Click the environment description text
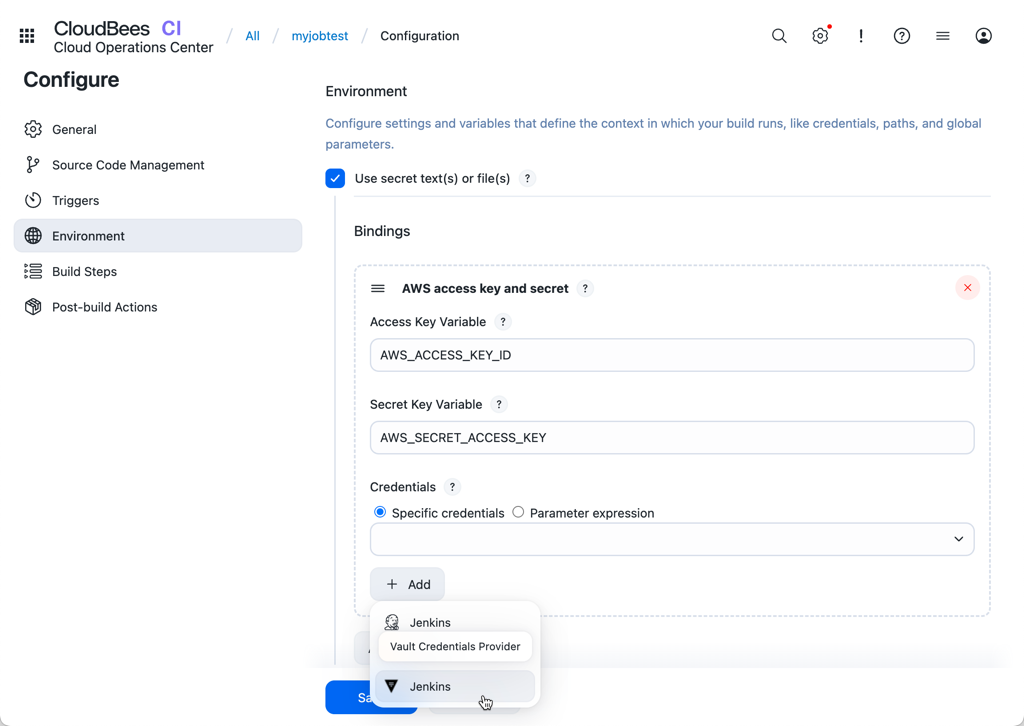1024x726 pixels. click(654, 134)
